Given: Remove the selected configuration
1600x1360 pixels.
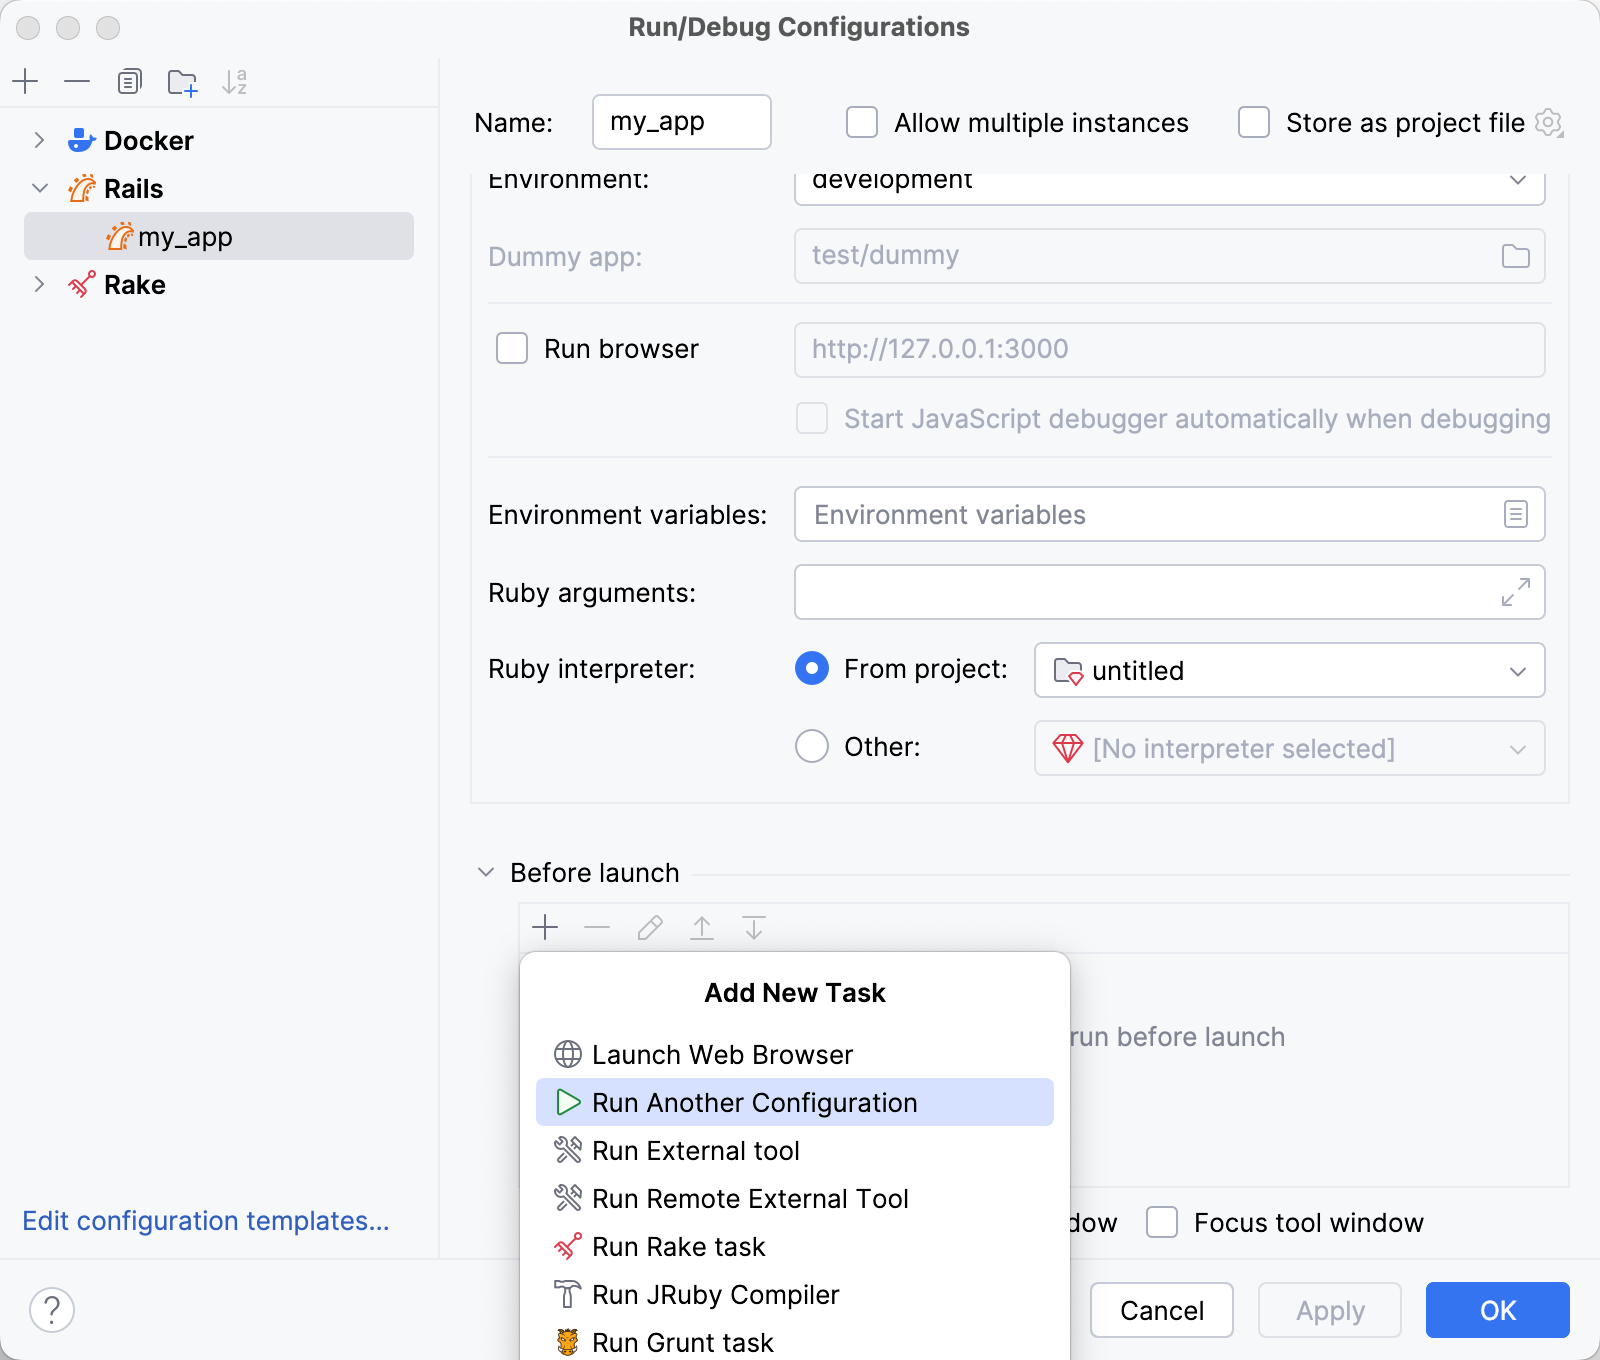Looking at the screenshot, I should pyautogui.click(x=77, y=81).
